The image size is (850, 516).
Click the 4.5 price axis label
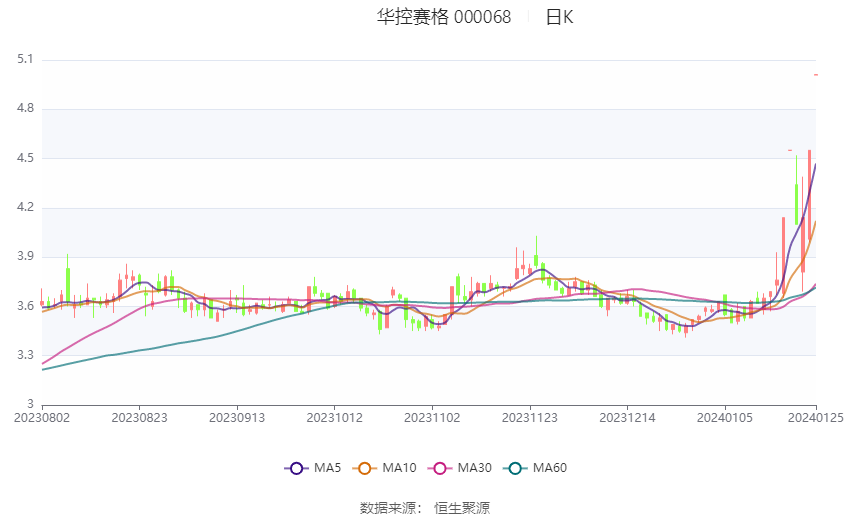pyautogui.click(x=25, y=158)
